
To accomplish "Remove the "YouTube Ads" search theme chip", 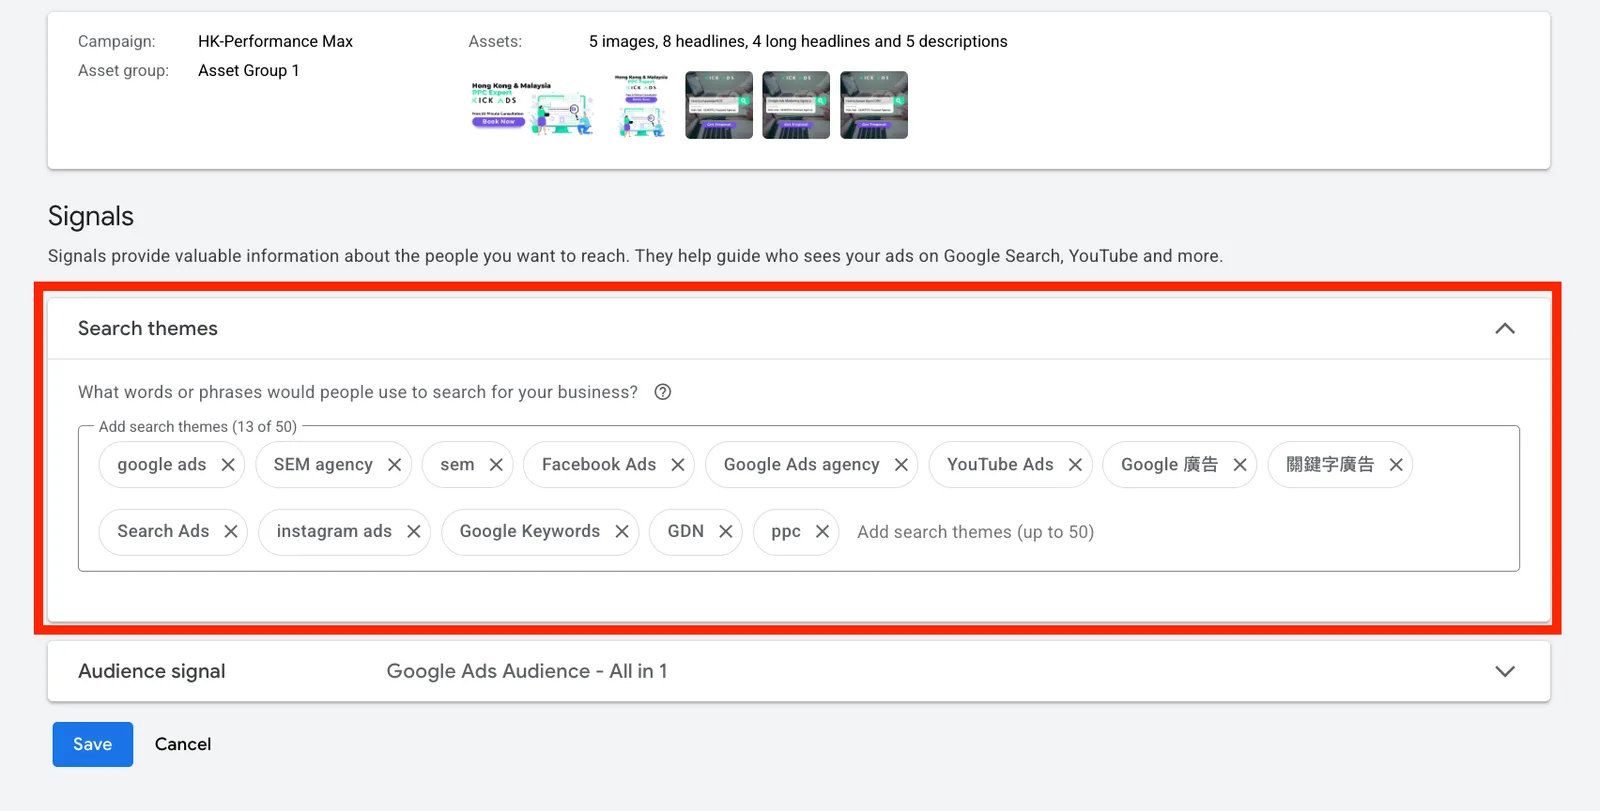I will pyautogui.click(x=1075, y=465).
